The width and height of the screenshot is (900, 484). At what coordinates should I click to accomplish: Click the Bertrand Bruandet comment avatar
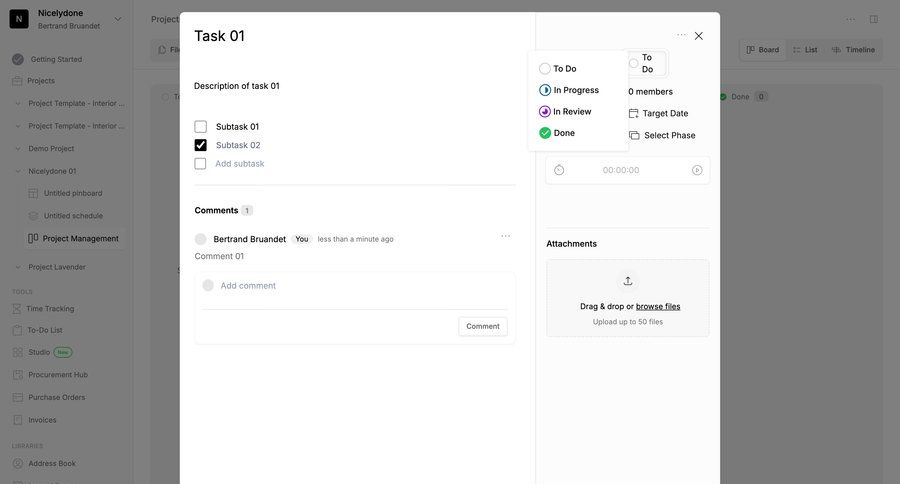200,239
